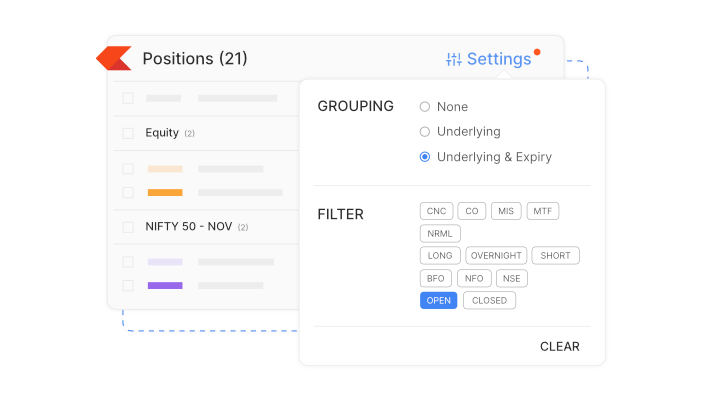
Task: Click the orange notification dot near Settings
Action: 537,51
